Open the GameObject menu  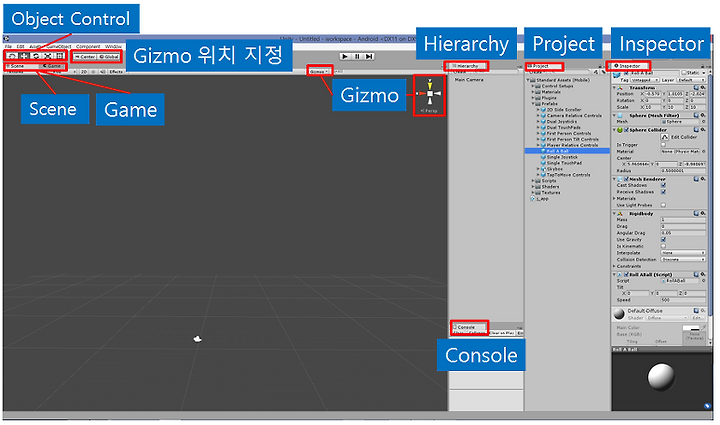pos(59,46)
